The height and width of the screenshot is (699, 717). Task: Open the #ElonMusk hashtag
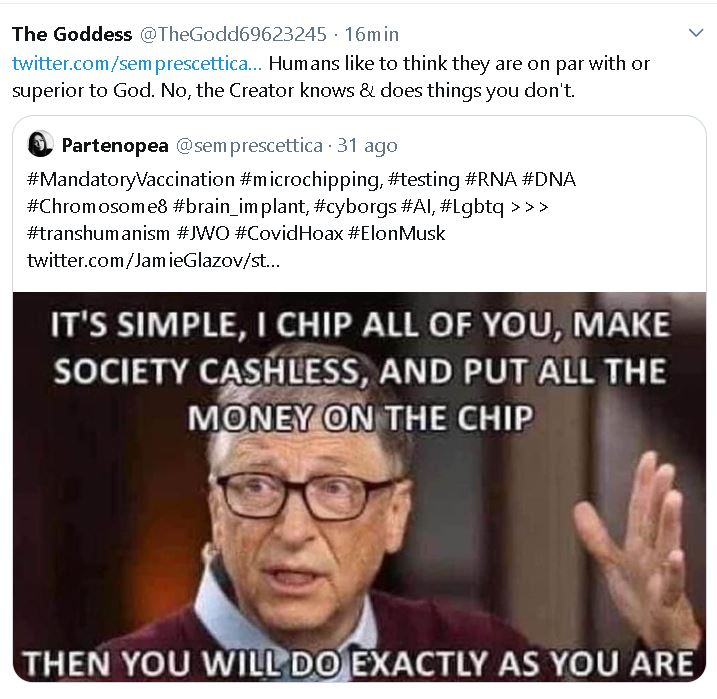click(x=396, y=233)
